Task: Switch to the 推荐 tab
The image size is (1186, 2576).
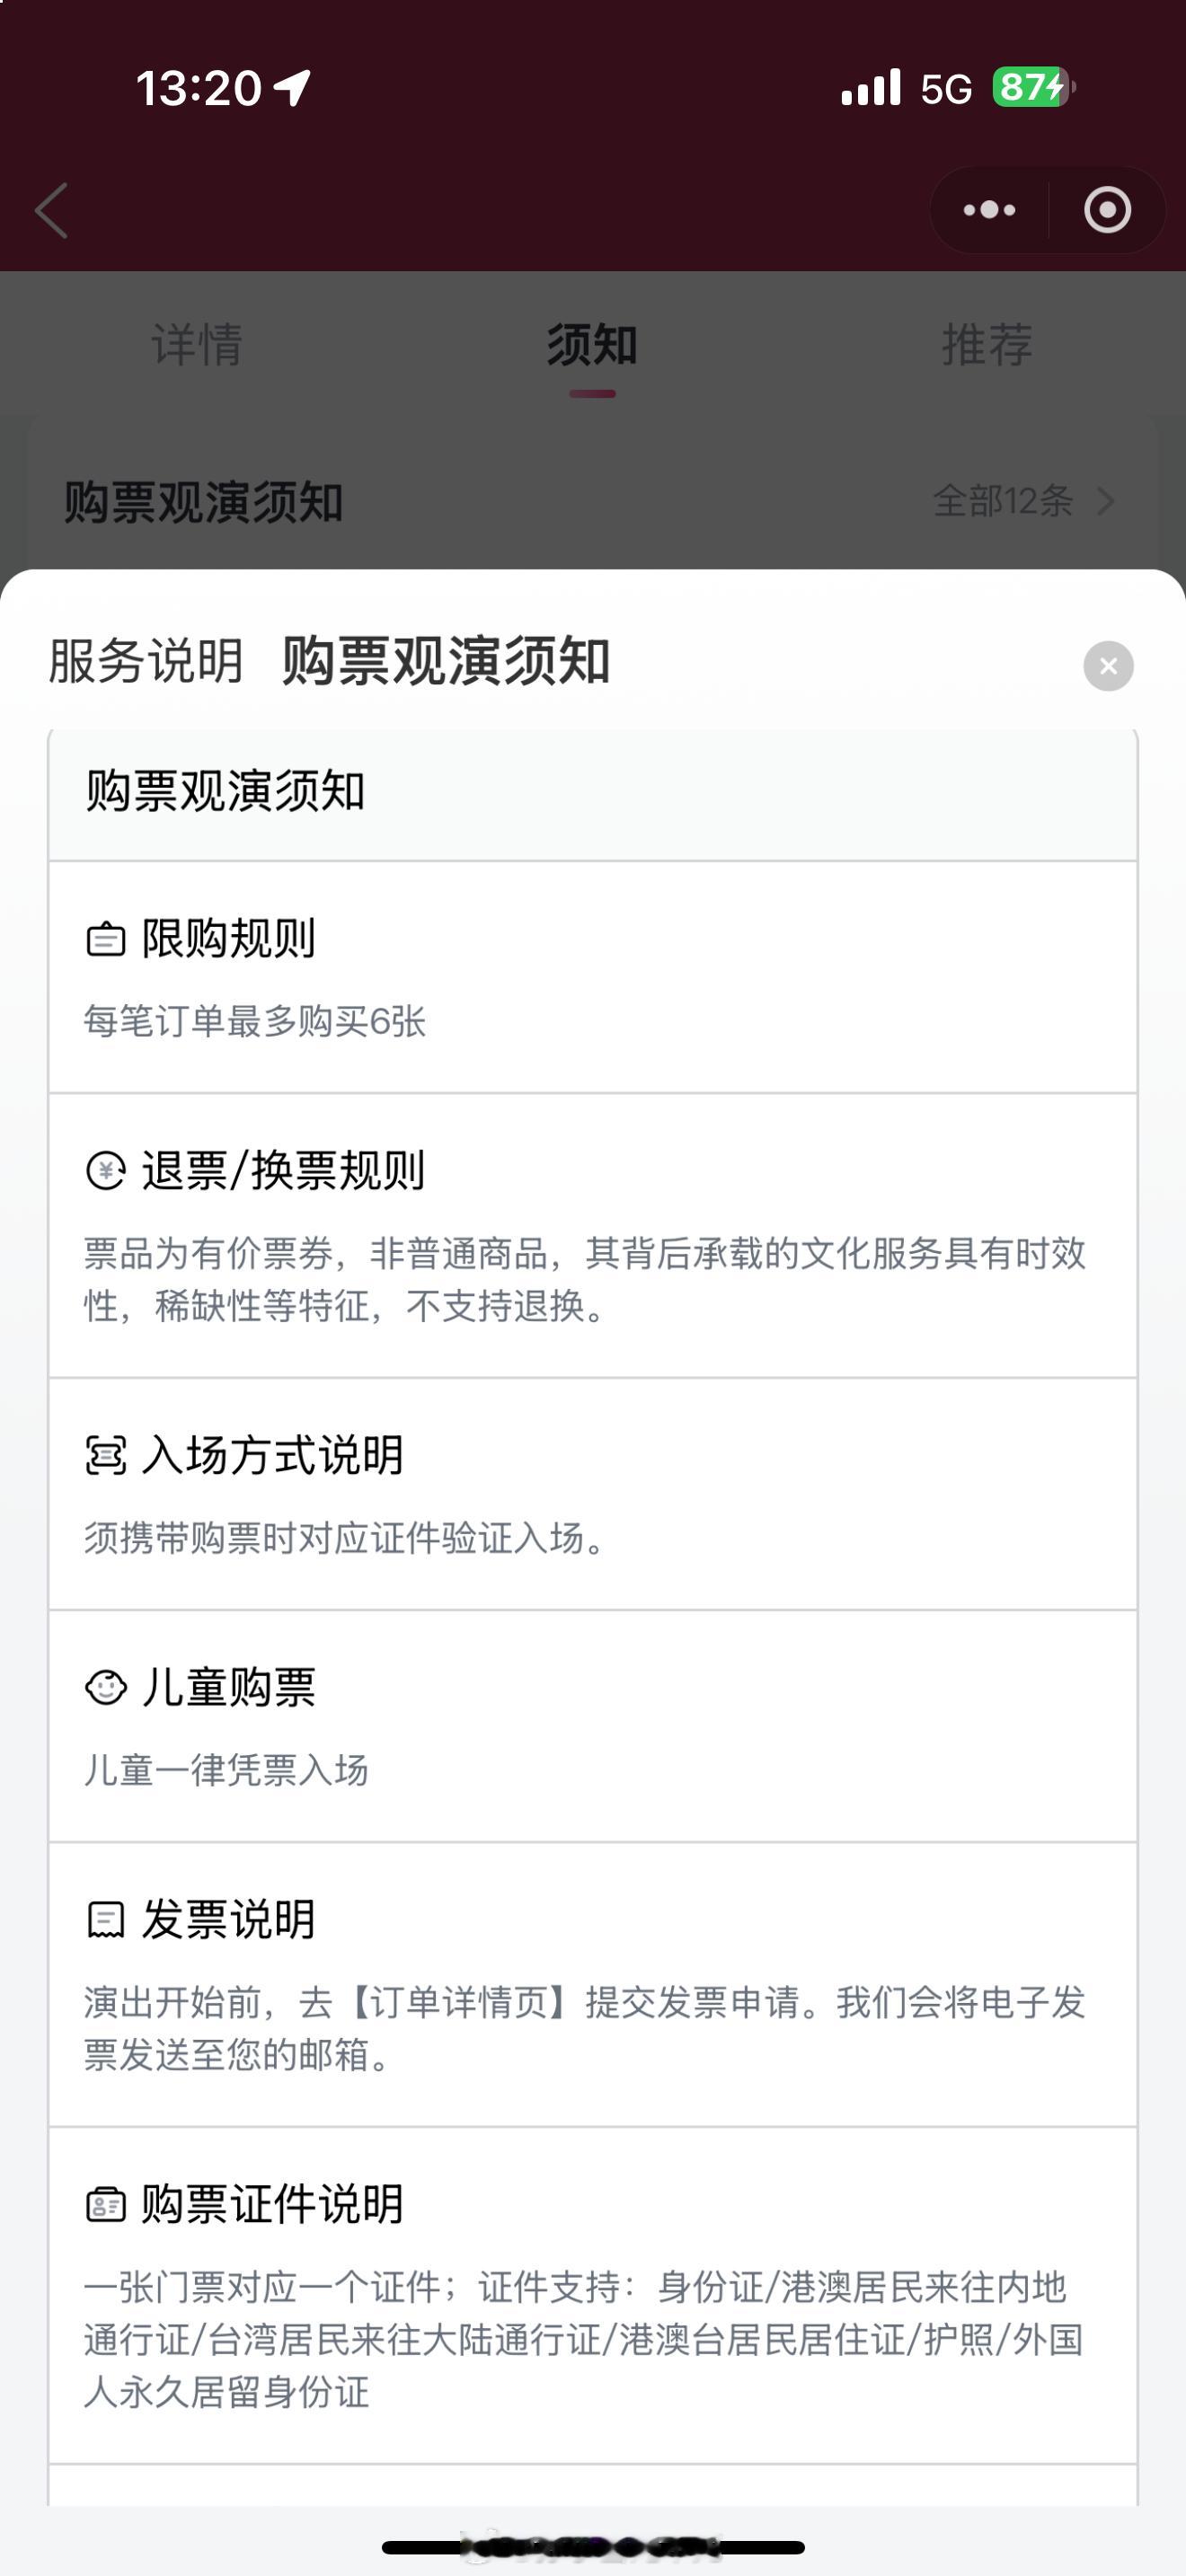Action: 987,345
